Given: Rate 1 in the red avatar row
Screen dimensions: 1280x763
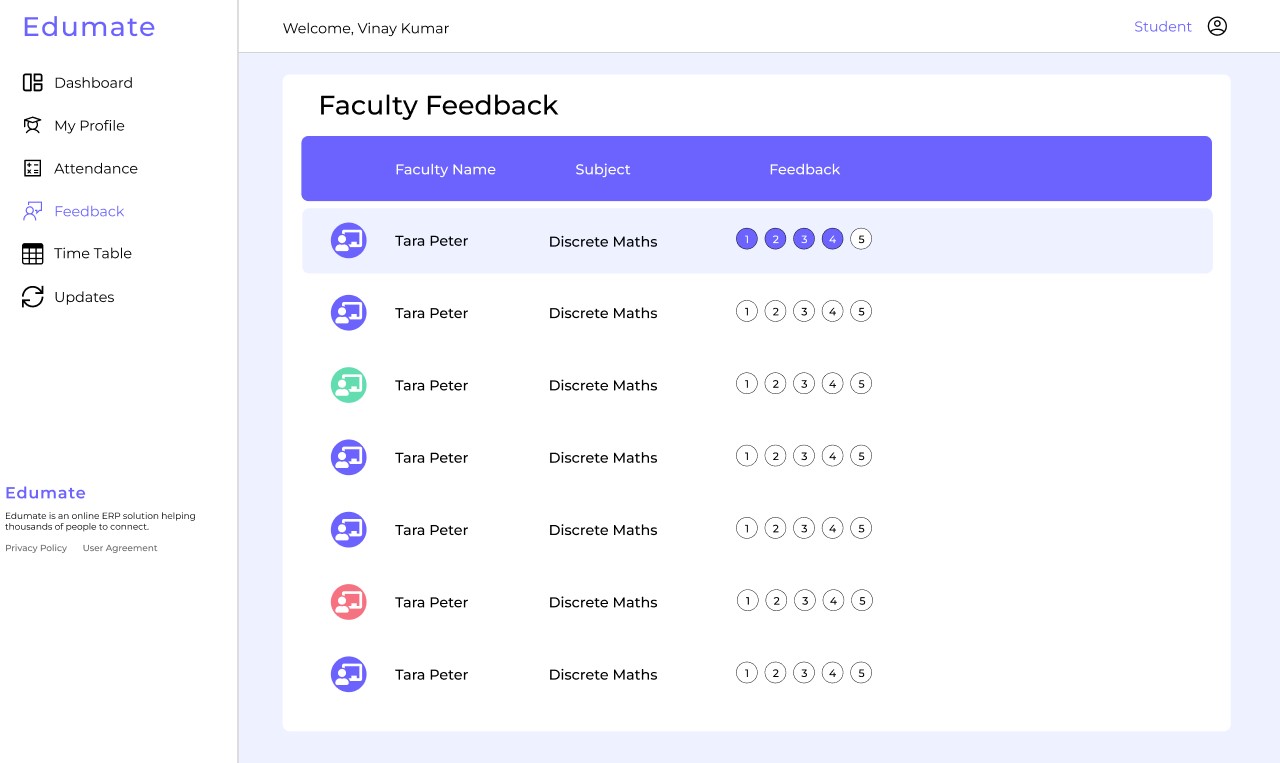Looking at the screenshot, I should coord(748,600).
